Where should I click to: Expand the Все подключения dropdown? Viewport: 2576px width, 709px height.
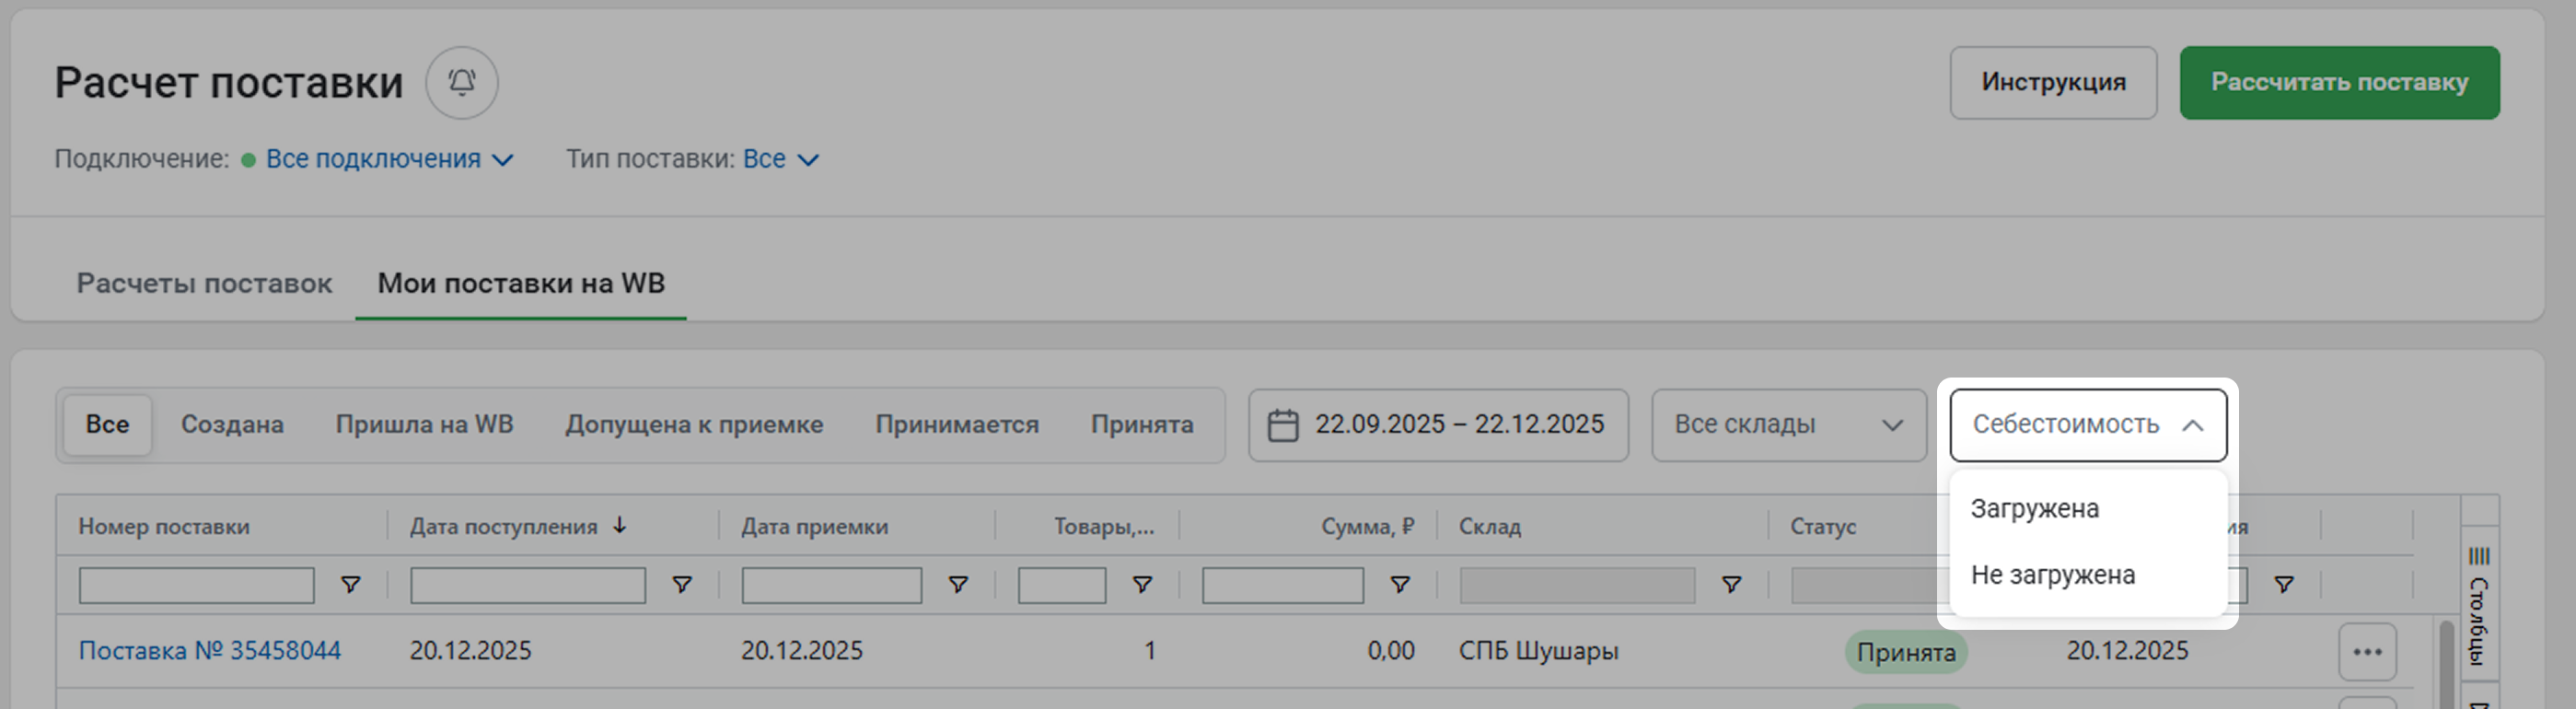click(x=389, y=160)
